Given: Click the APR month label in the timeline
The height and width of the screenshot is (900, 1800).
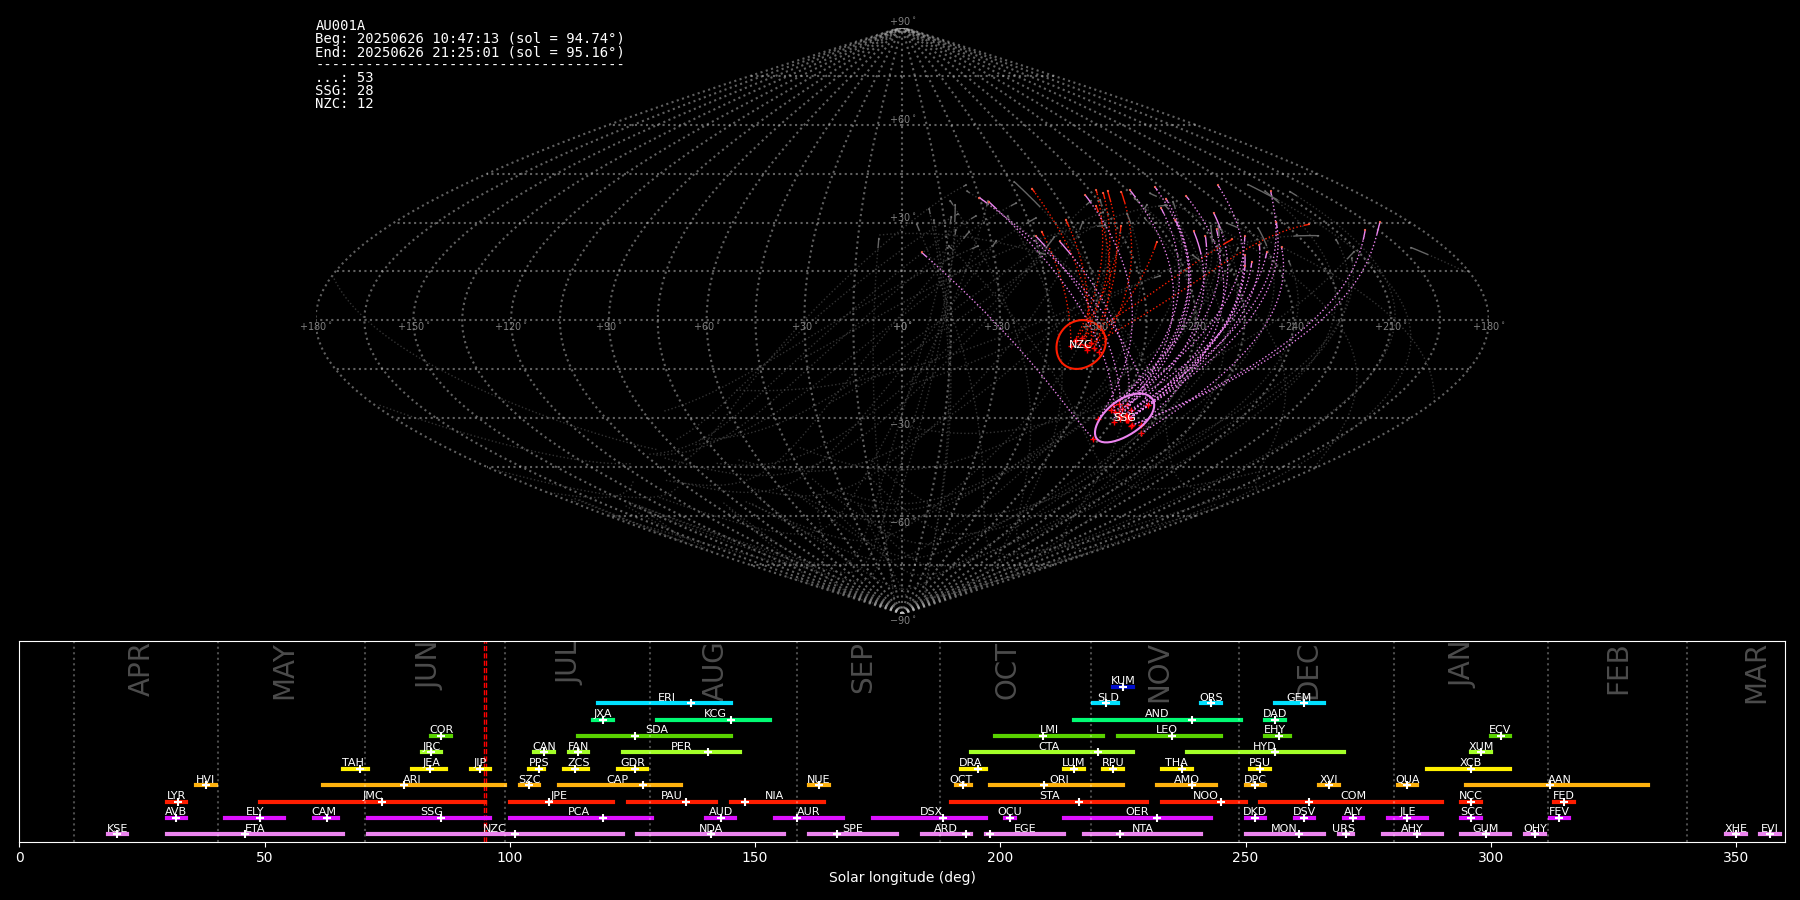Looking at the screenshot, I should point(139,669).
